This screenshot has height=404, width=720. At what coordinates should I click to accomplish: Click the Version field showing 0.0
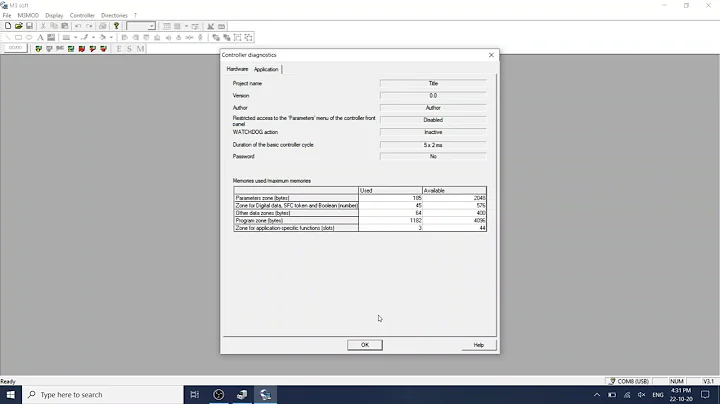[x=433, y=95]
